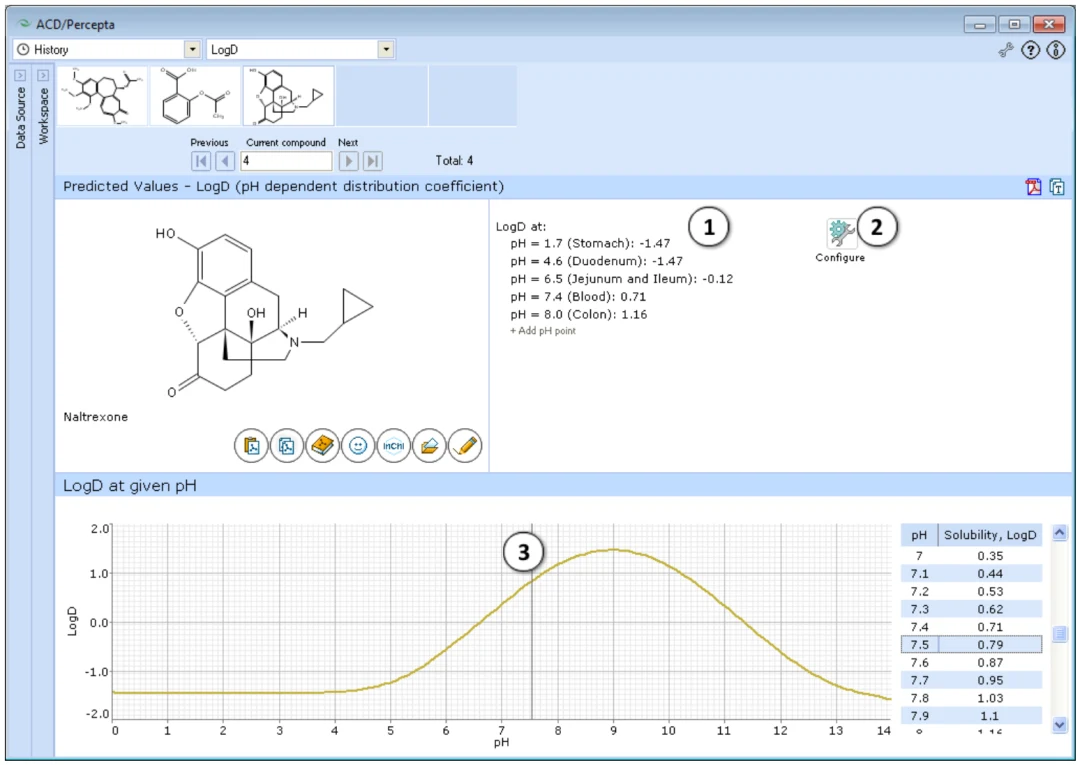Screen dimensions: 1080x765
Task: Click the table scrollbar down arrow
Action: (x=1059, y=724)
